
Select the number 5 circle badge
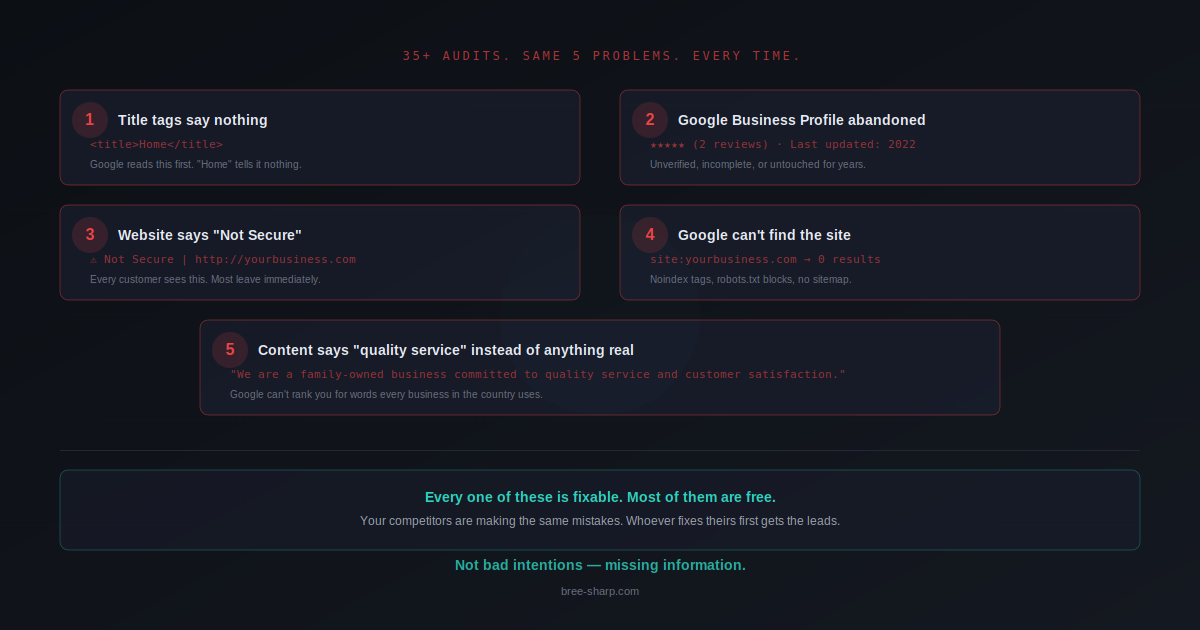point(230,350)
